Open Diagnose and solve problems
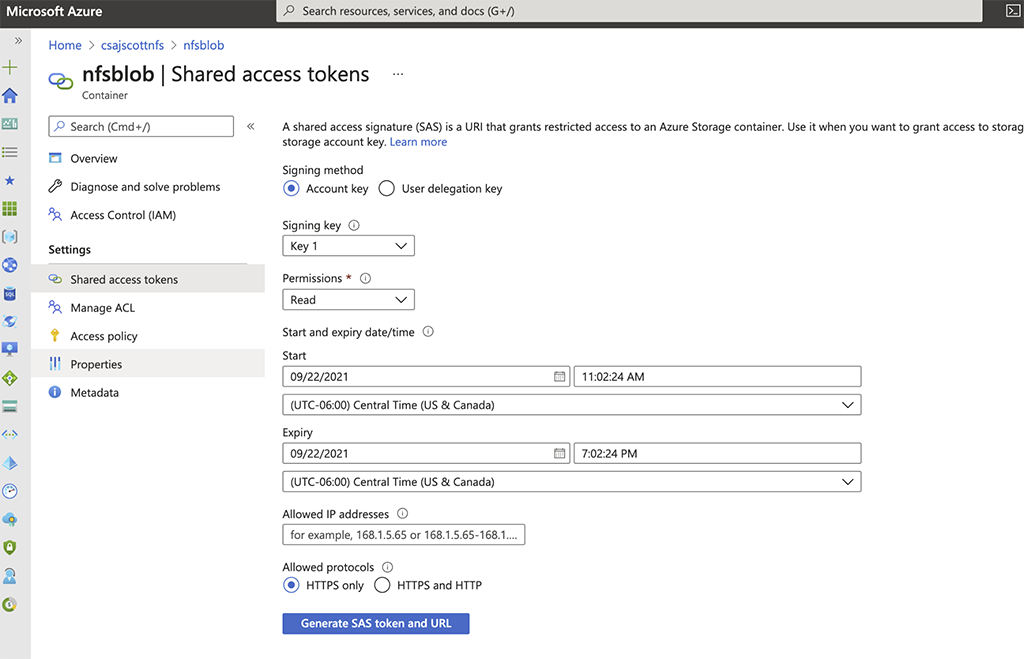The height and width of the screenshot is (659, 1024). coord(148,187)
